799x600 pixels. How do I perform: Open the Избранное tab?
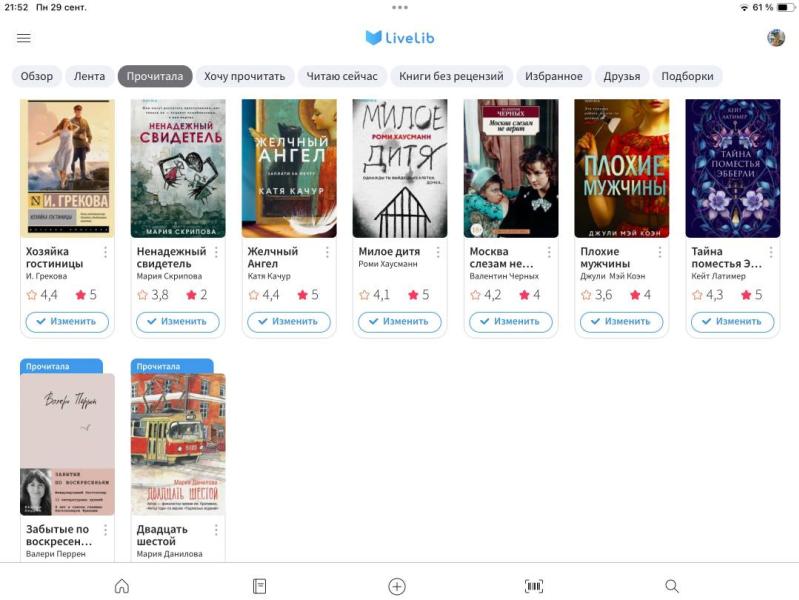pyautogui.click(x=553, y=76)
